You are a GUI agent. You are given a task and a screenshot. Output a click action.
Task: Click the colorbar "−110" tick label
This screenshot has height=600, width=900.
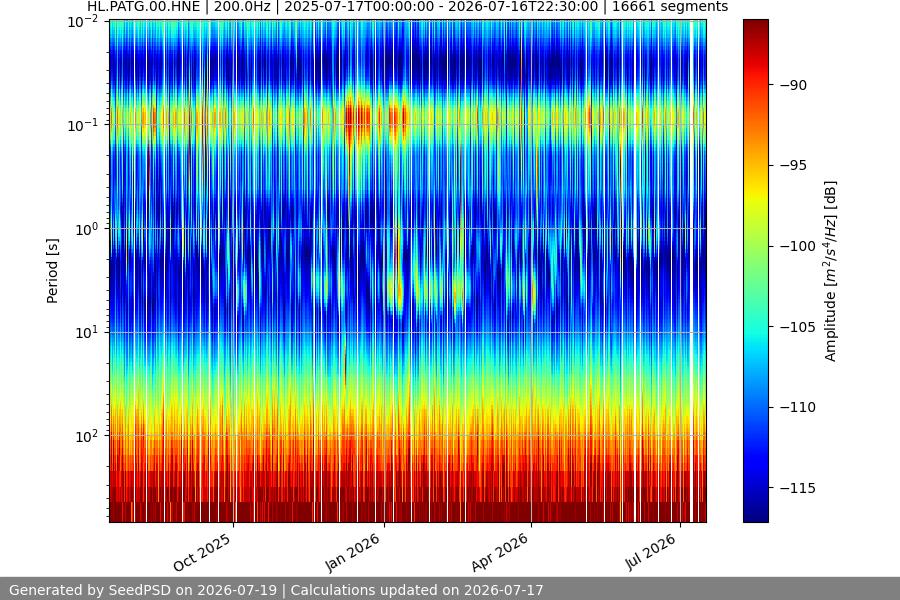pyautogui.click(x=798, y=407)
